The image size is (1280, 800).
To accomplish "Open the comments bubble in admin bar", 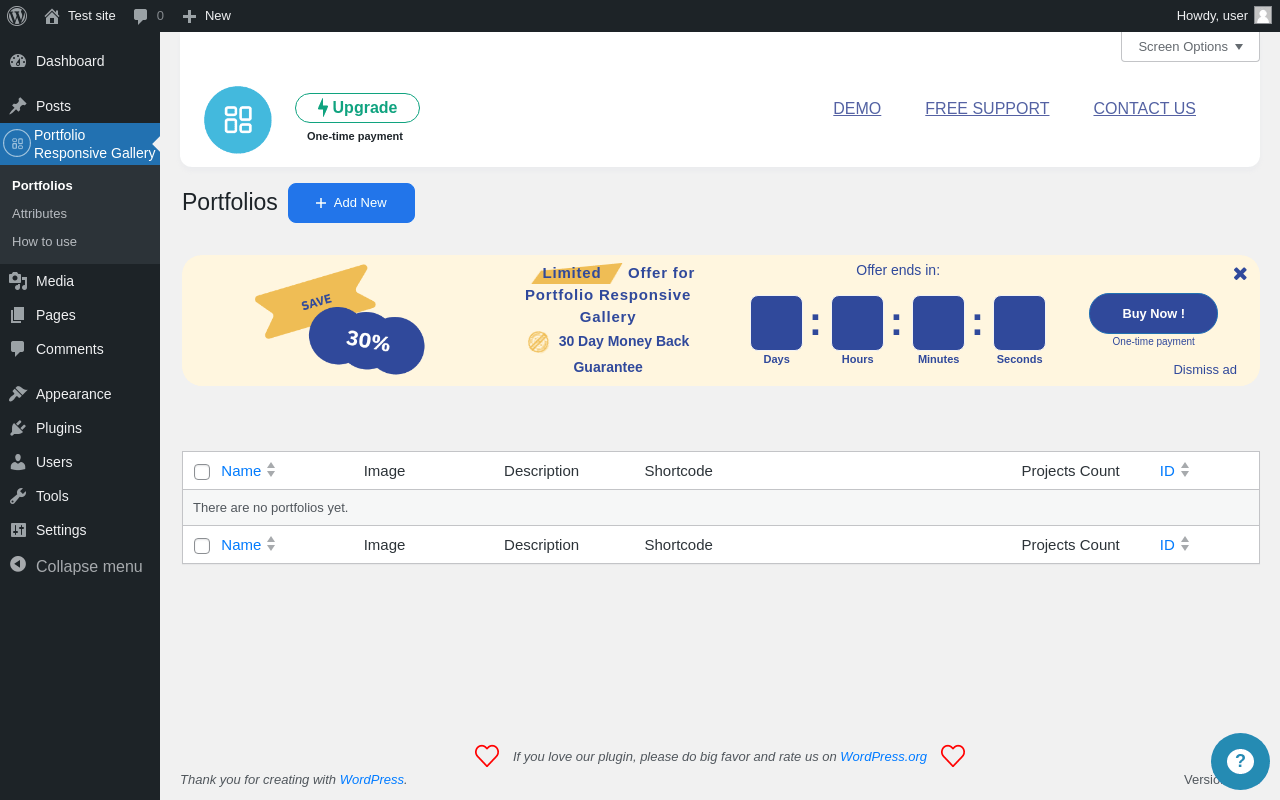I will coord(141,16).
